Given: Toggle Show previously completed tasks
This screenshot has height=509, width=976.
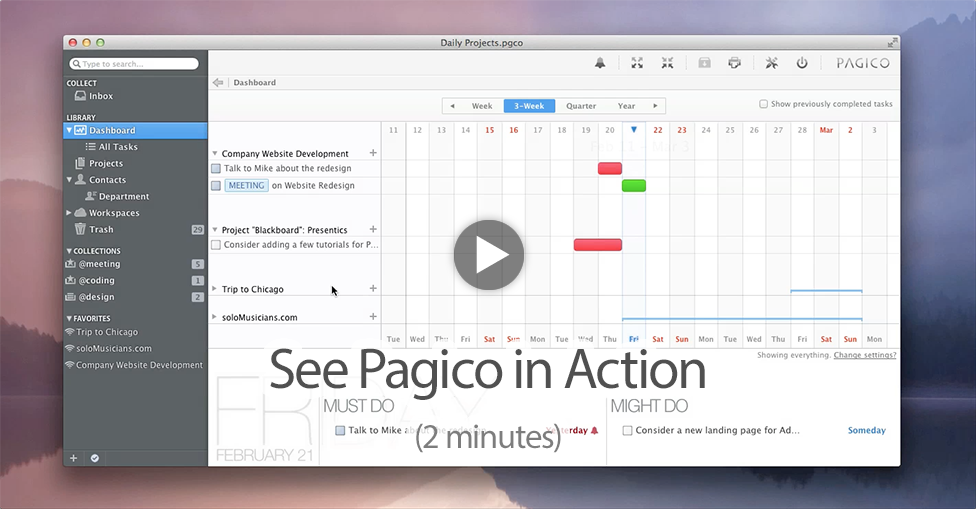Looking at the screenshot, I should (763, 104).
